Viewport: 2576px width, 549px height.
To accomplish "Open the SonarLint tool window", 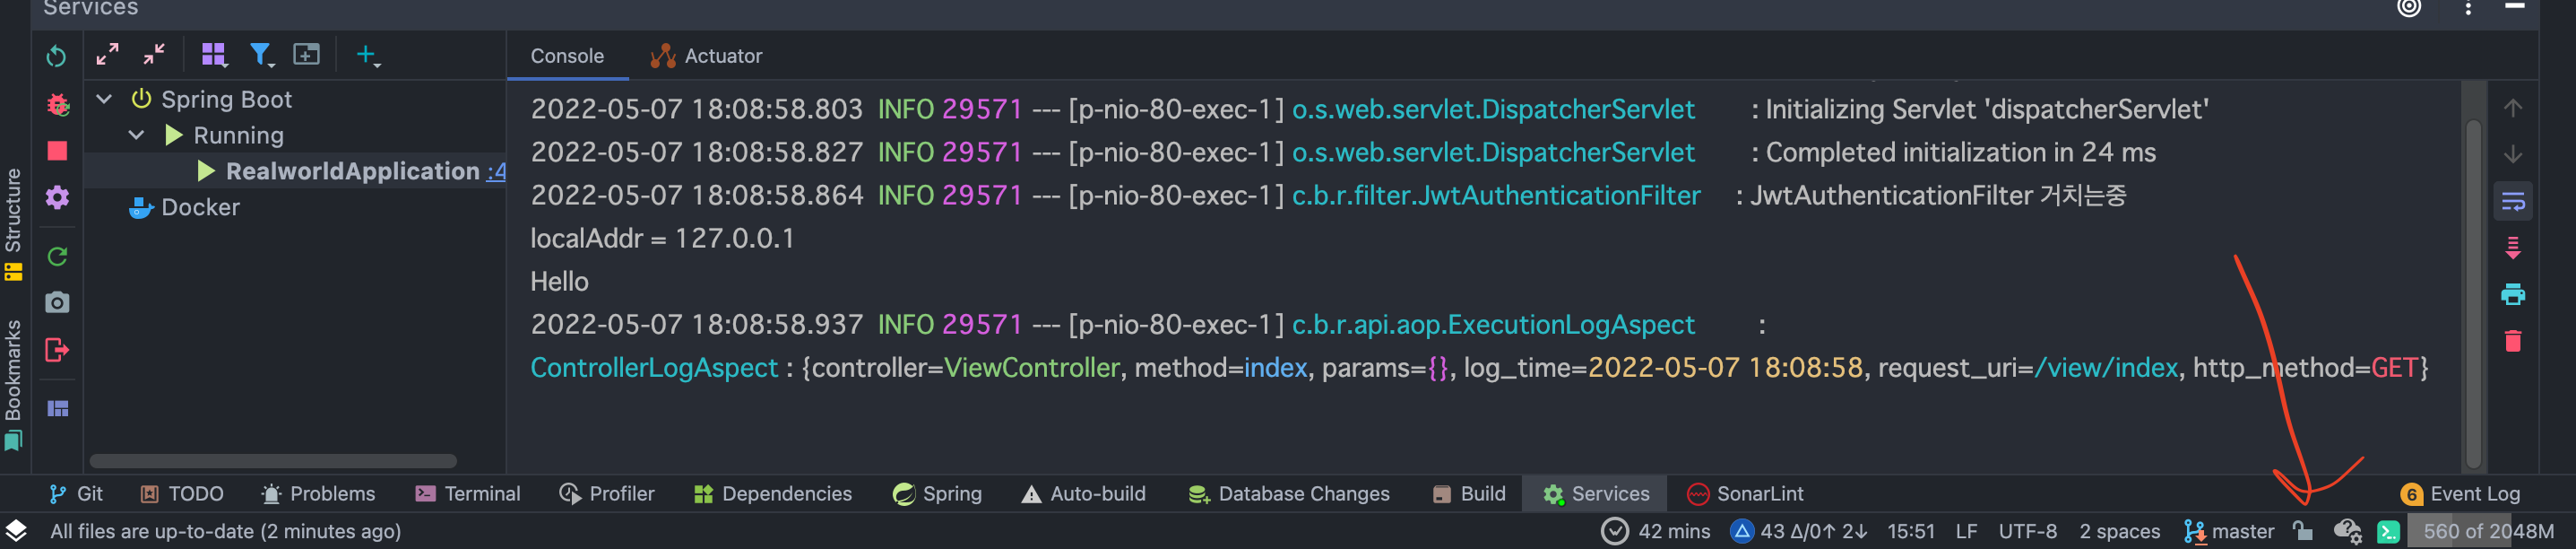I will click(x=1745, y=493).
